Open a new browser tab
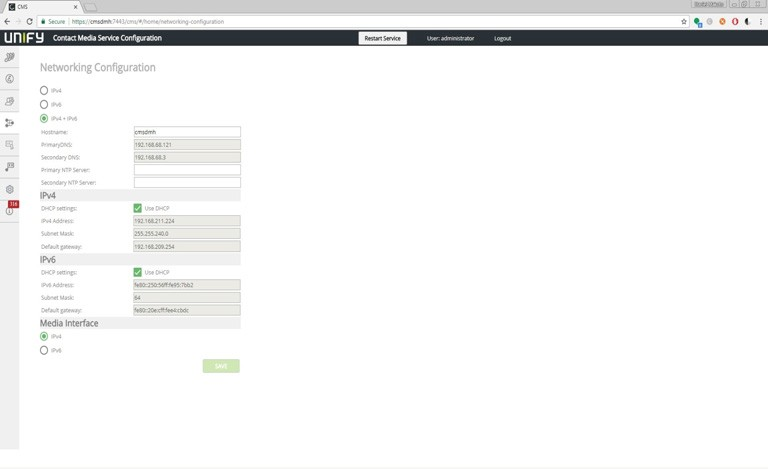Screen dimensions: 768x469 91,7
